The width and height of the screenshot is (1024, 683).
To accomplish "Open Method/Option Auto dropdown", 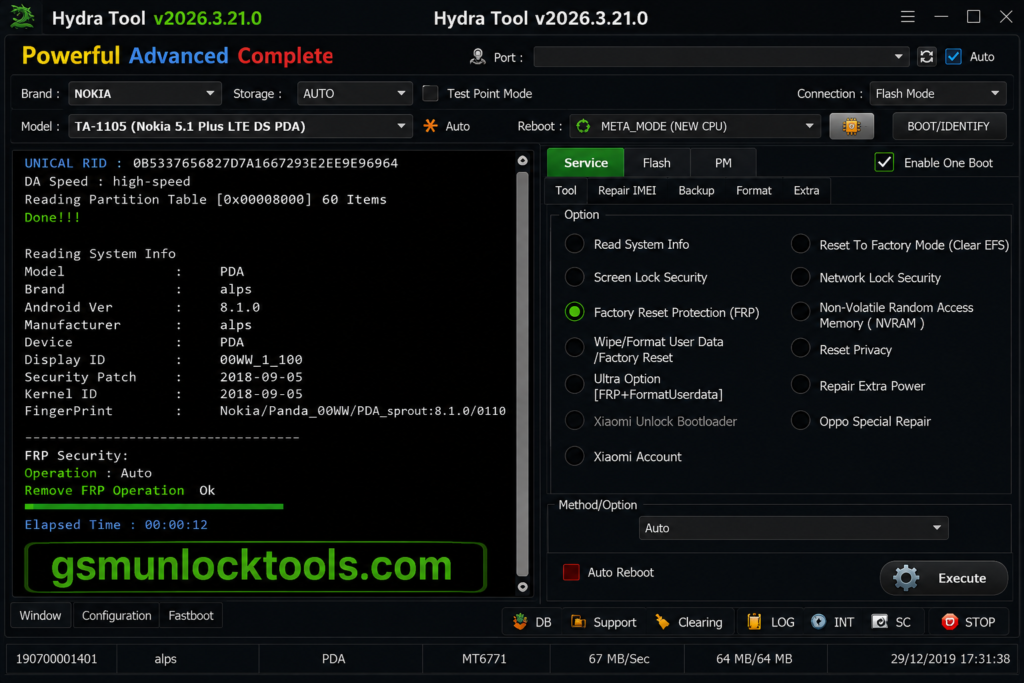I will point(793,528).
